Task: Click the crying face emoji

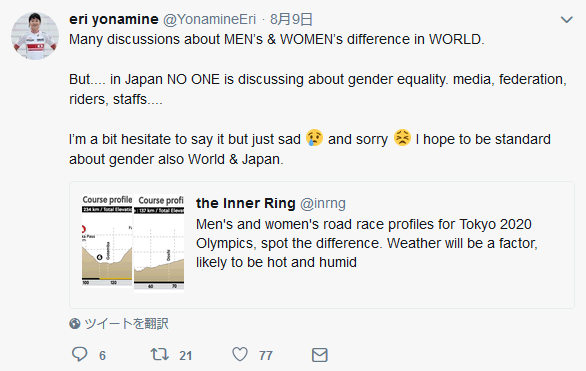Action: (x=314, y=138)
